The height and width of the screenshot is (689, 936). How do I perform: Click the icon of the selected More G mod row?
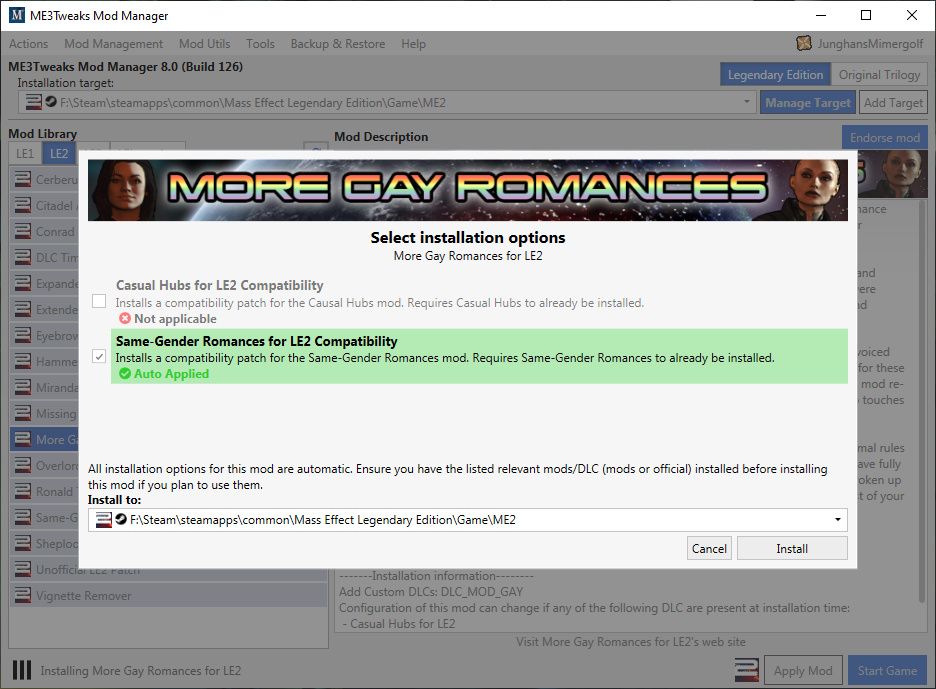pyautogui.click(x=23, y=439)
